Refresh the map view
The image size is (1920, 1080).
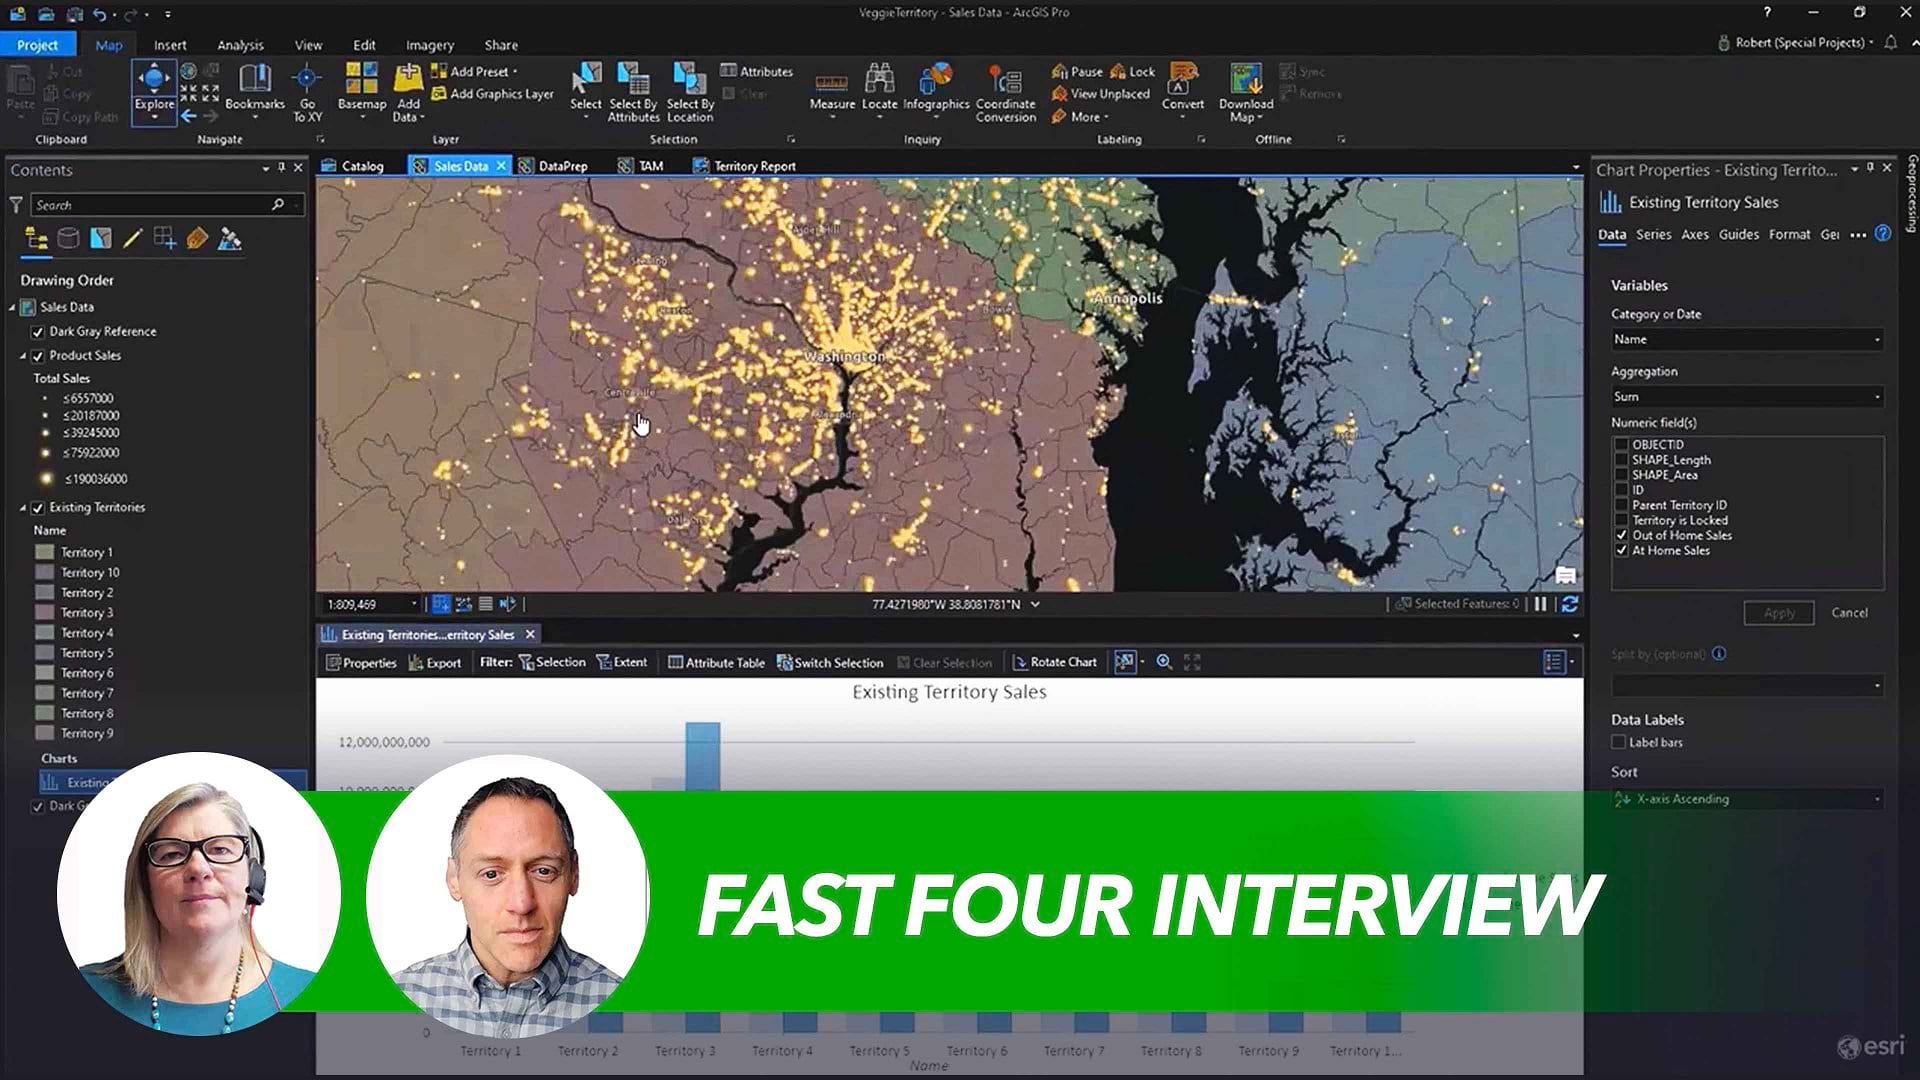tap(1570, 604)
